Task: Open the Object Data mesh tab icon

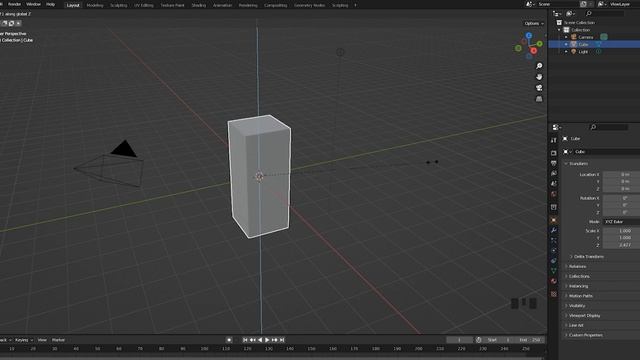Action: click(553, 271)
